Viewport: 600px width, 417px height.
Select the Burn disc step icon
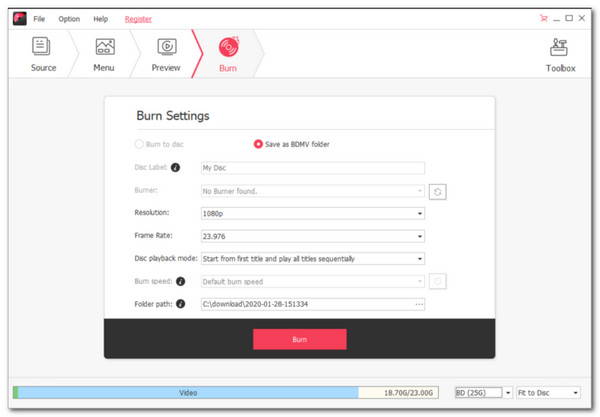(x=228, y=47)
